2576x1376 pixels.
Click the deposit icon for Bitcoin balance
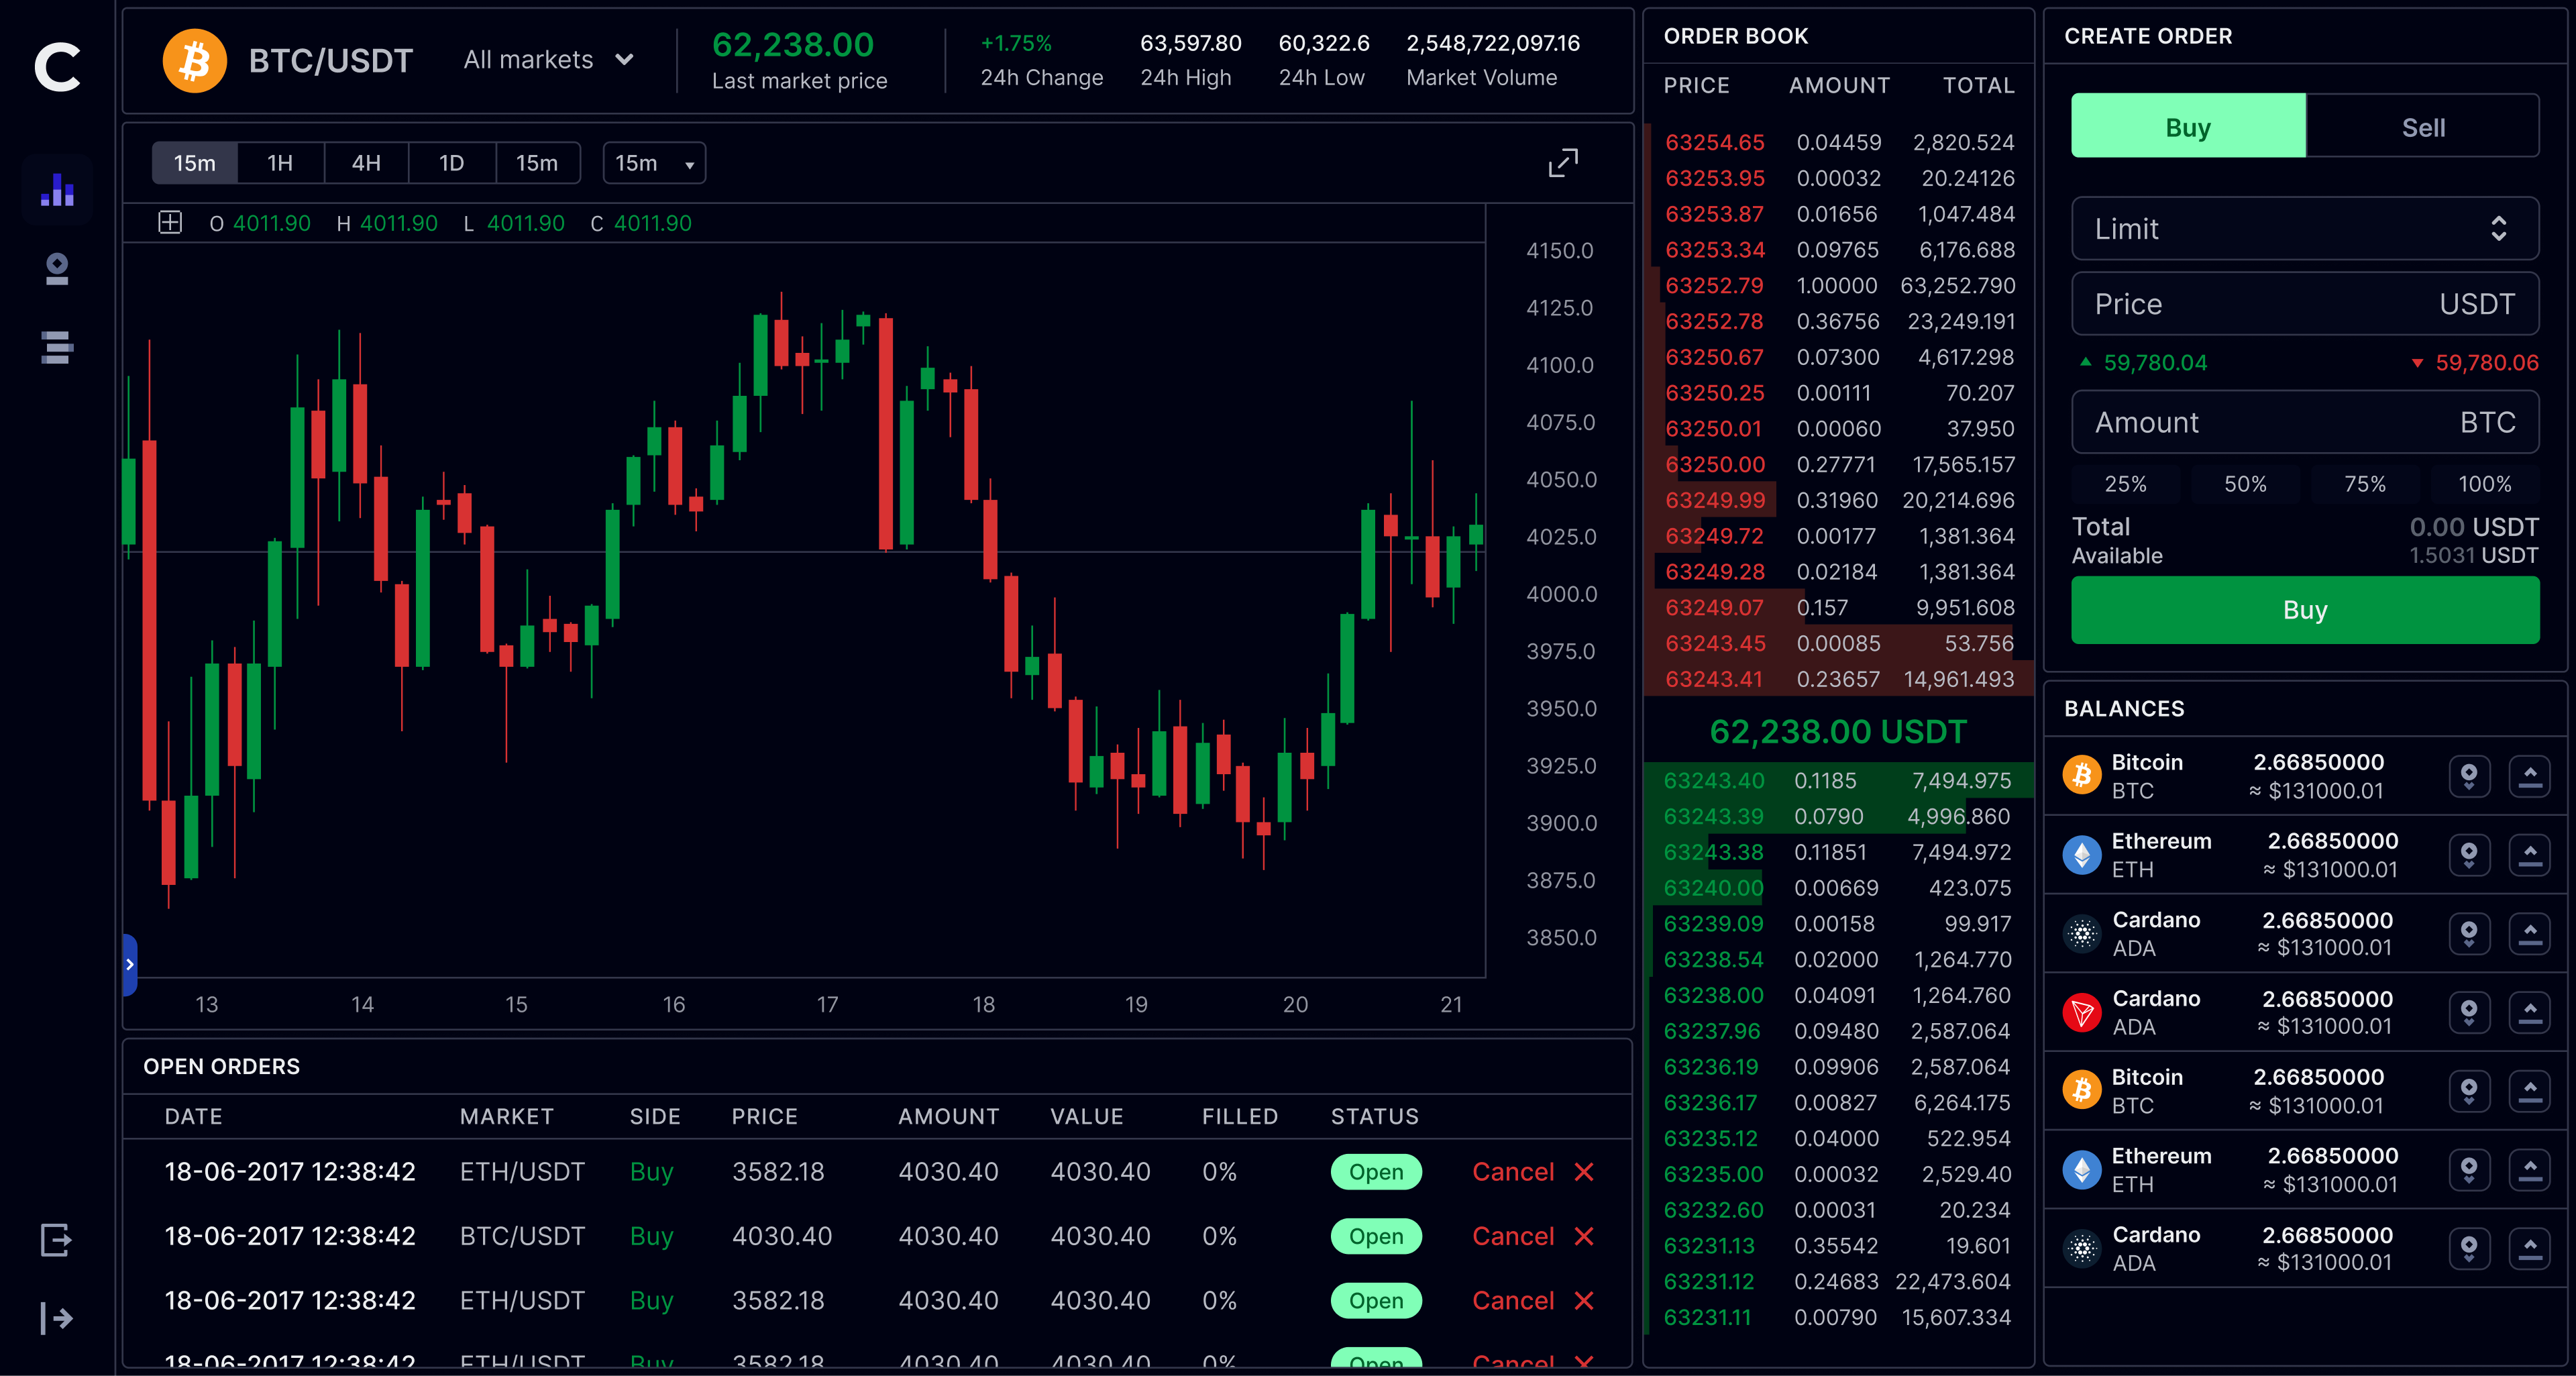pyautogui.click(x=2469, y=776)
